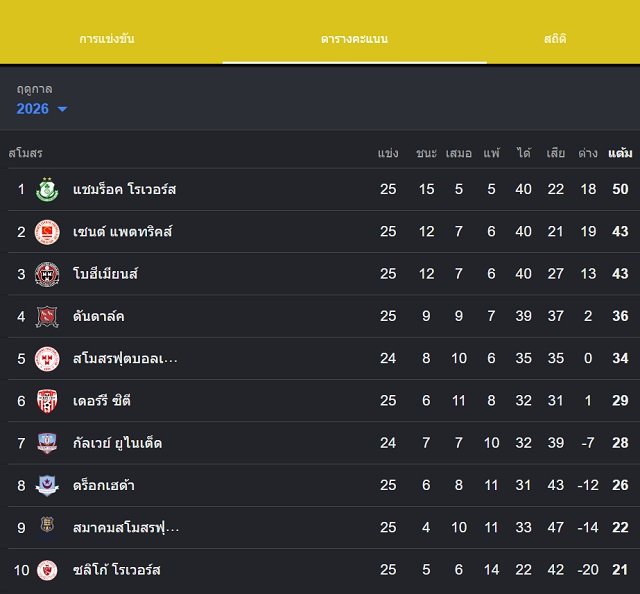Select the ตารางคะแนน tab

[354, 39]
